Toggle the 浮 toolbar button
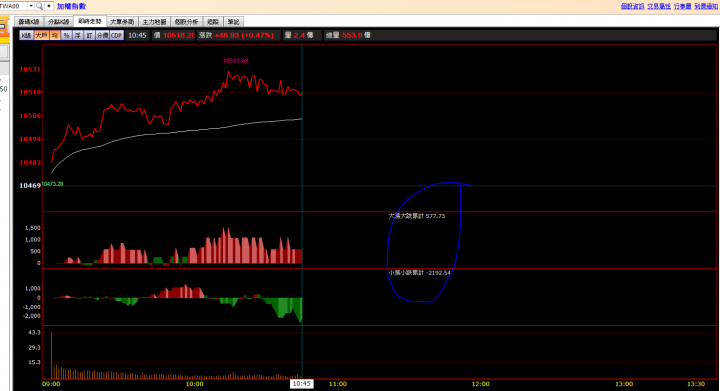Viewport: 720px width, 391px height. pos(78,35)
